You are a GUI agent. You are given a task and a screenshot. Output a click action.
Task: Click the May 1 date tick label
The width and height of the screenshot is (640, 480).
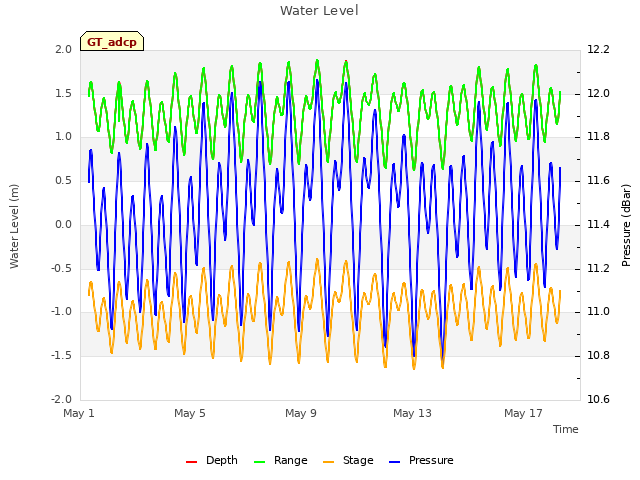point(79,413)
